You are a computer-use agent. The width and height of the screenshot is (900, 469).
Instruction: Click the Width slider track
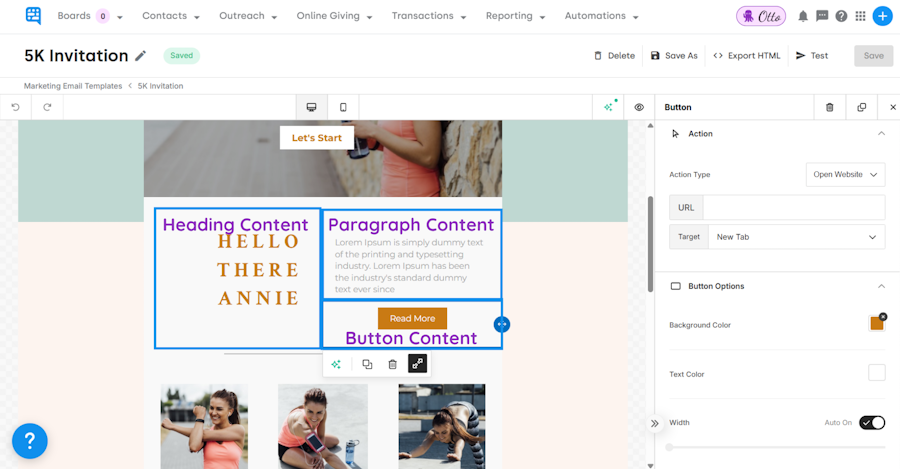pyautogui.click(x=777, y=447)
